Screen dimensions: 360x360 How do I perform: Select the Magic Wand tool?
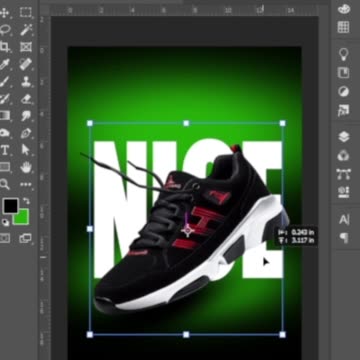[x=26, y=30]
